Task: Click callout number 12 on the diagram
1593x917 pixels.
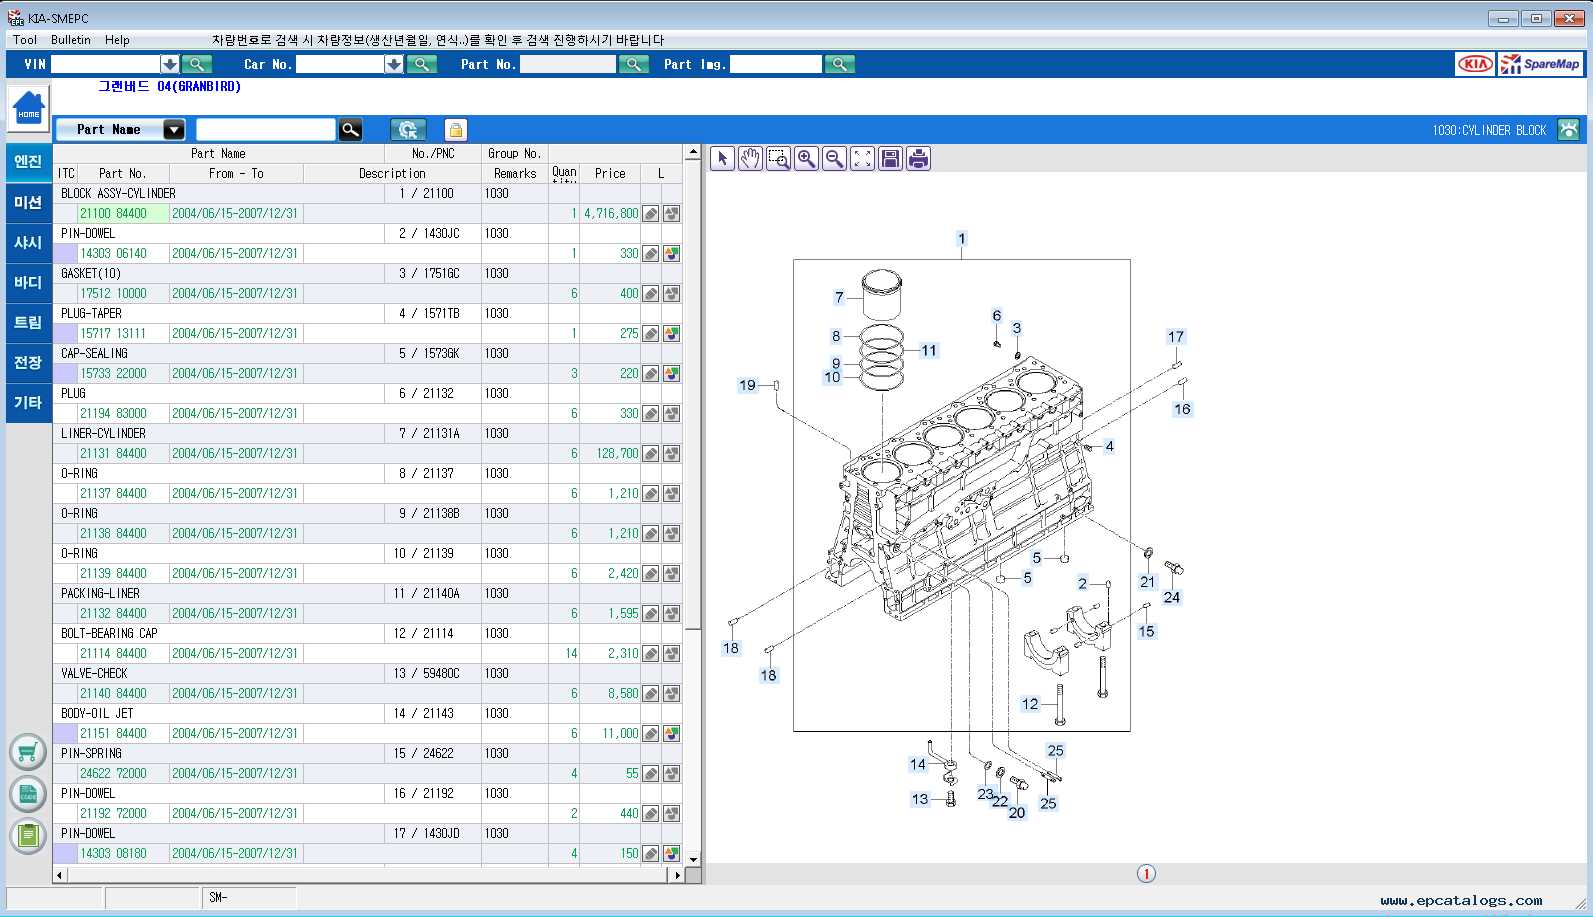Action: pyautogui.click(x=1030, y=704)
